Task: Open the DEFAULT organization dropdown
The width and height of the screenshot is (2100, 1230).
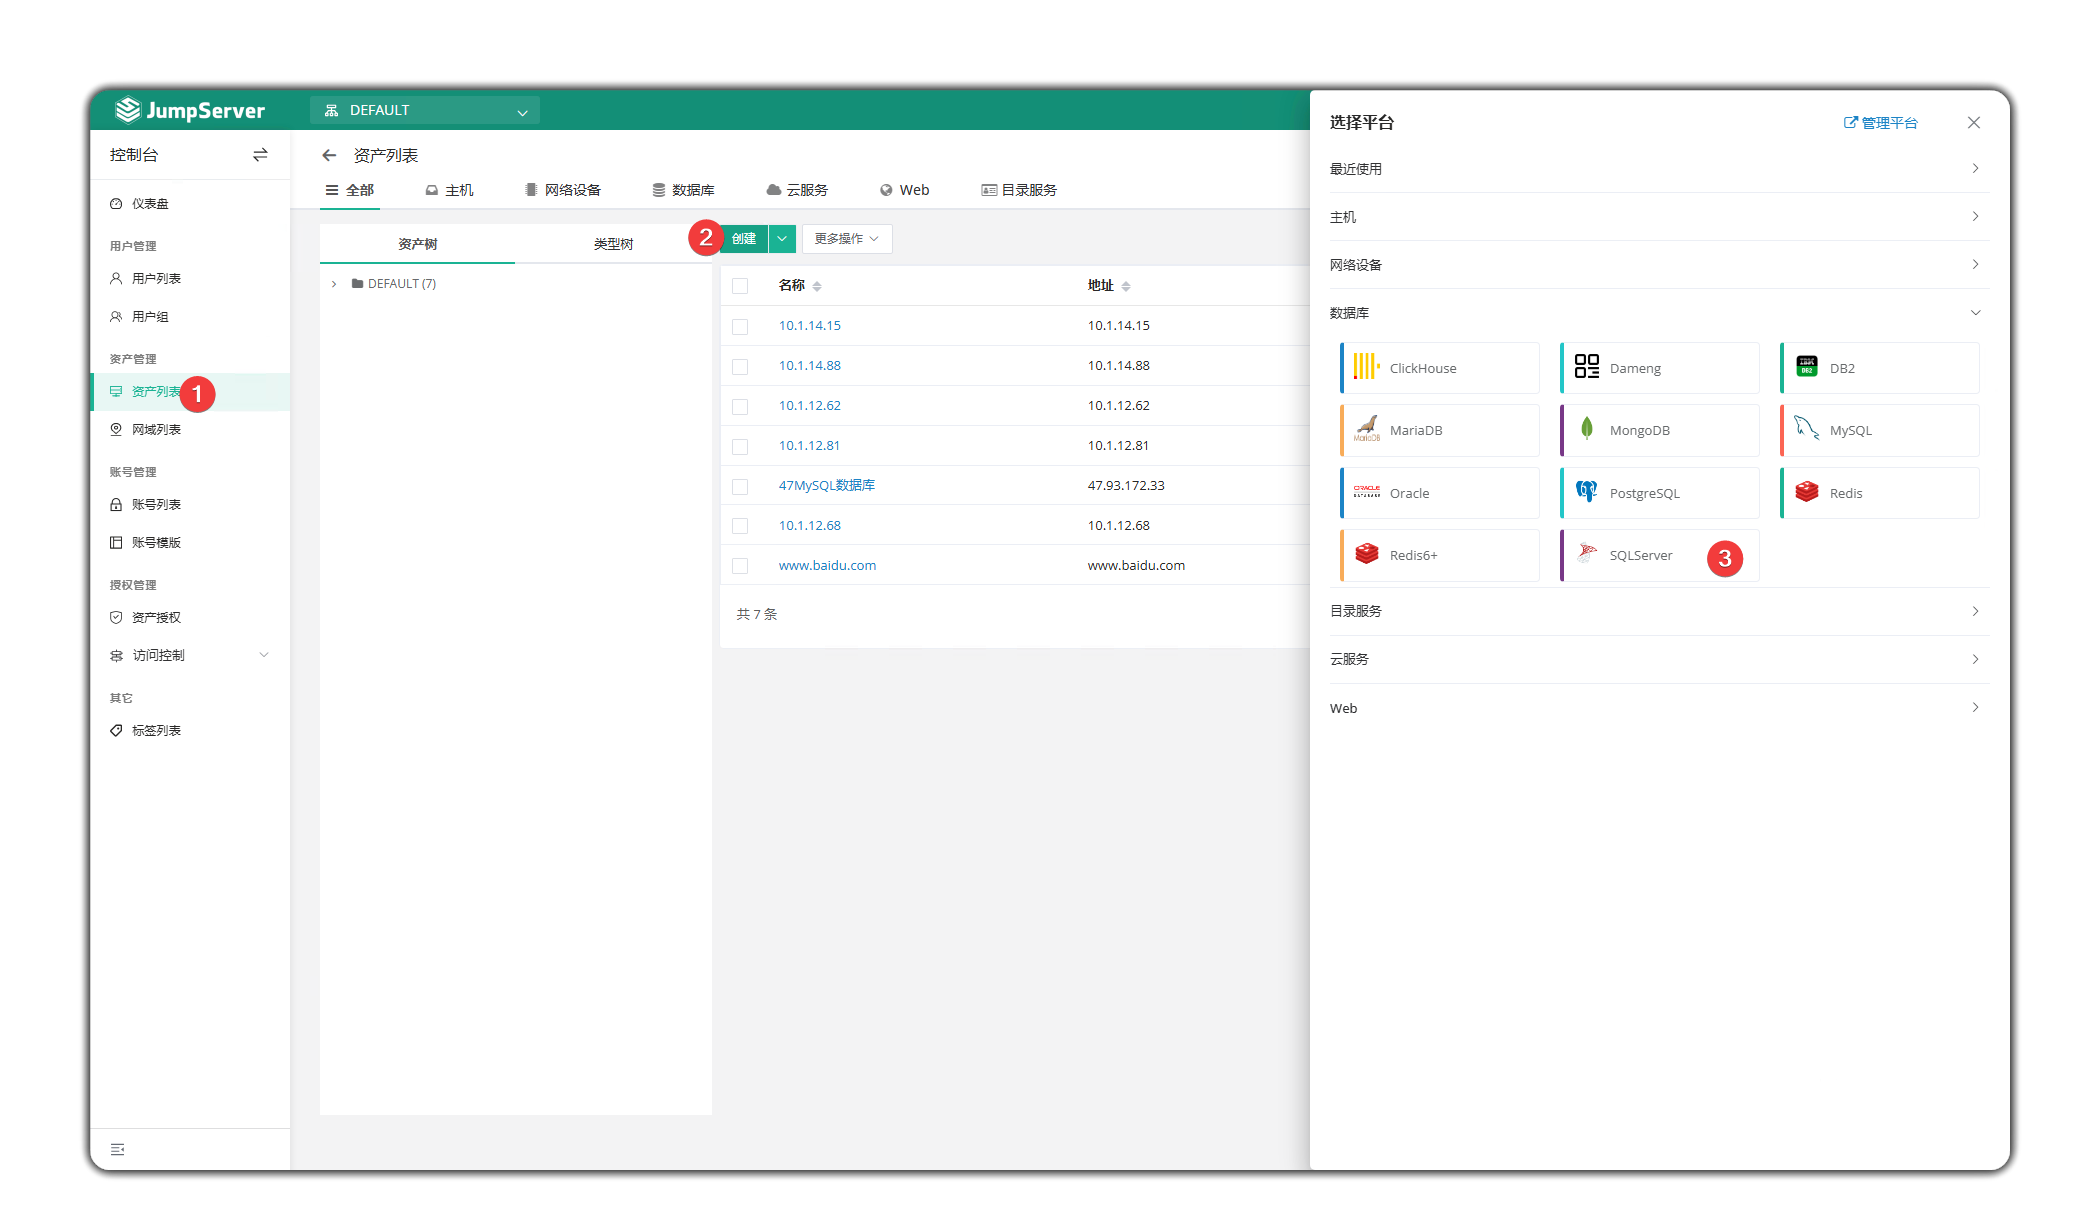Action: (x=425, y=110)
